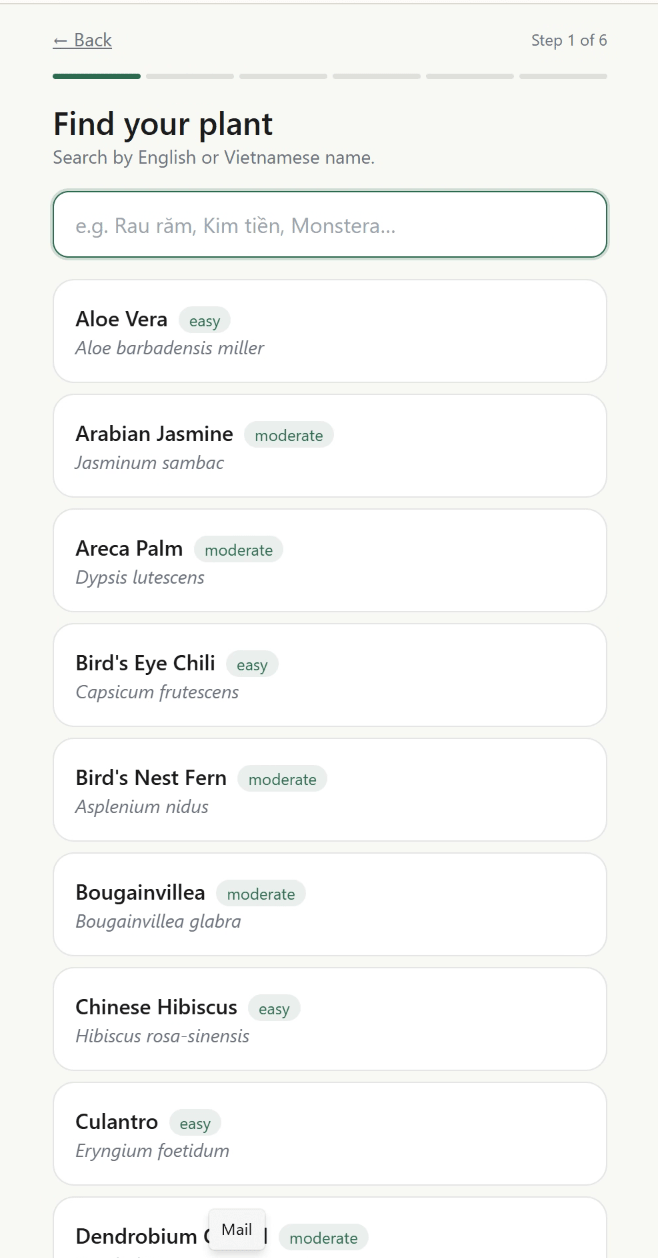The height and width of the screenshot is (1258, 658).
Task: Click the easy tag on Bird's Eye Chili
Action: 252,665
